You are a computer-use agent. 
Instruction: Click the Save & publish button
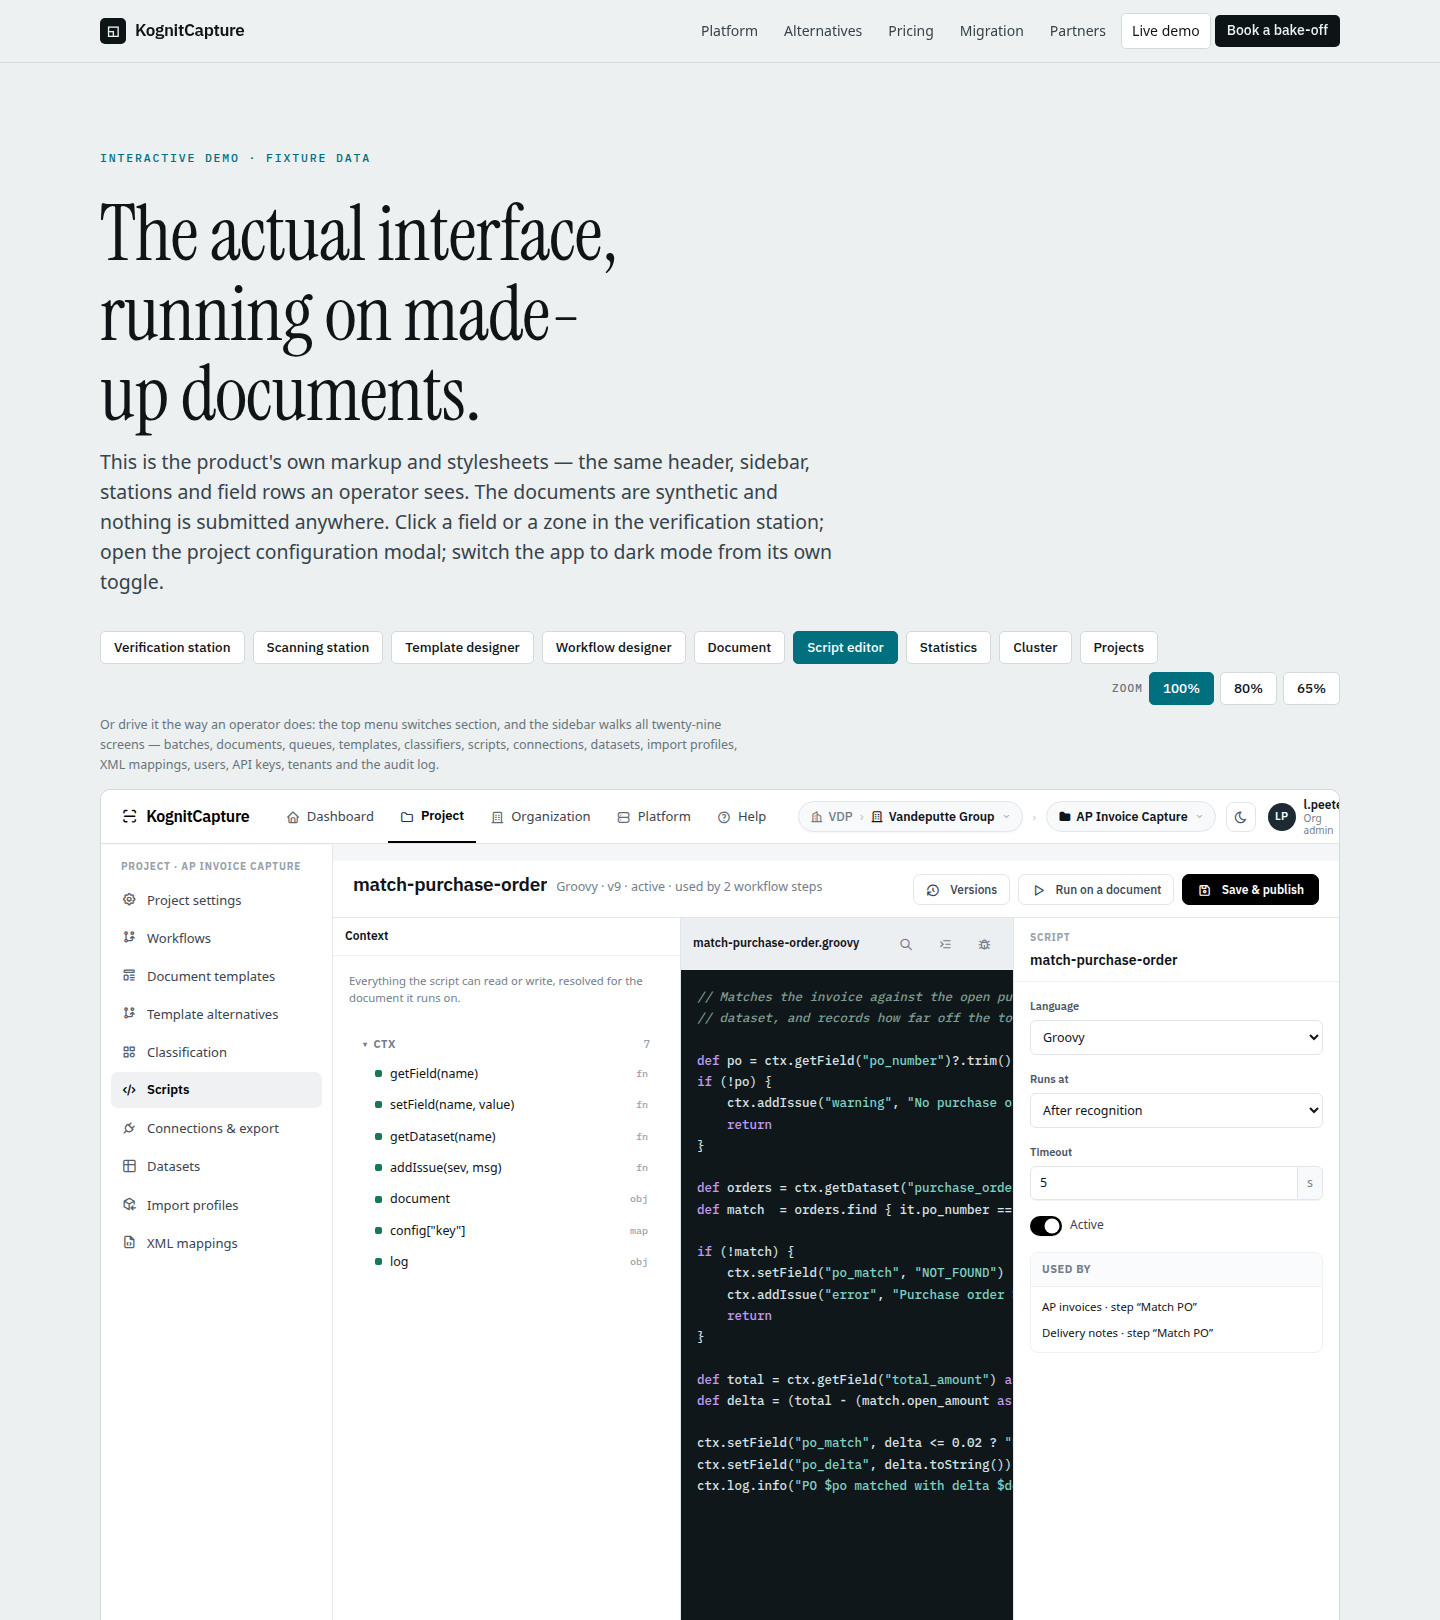(x=1250, y=890)
